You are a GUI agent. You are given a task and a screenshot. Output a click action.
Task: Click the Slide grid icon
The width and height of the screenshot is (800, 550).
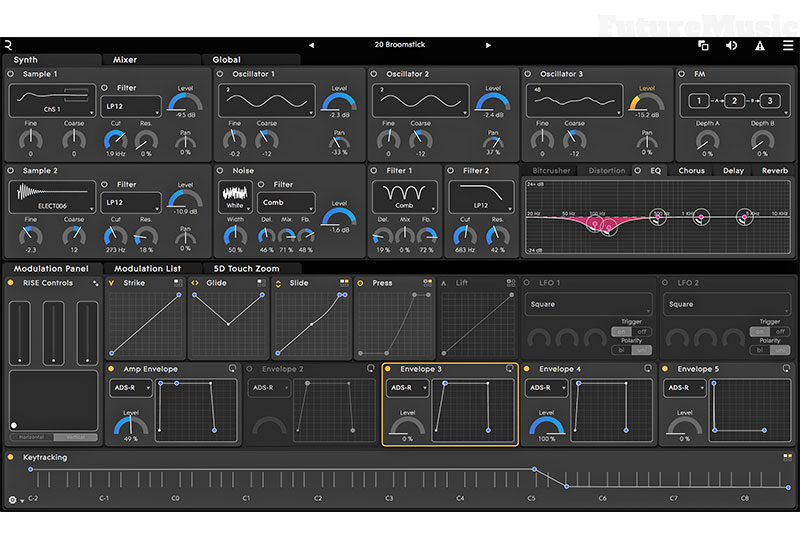coord(344,283)
